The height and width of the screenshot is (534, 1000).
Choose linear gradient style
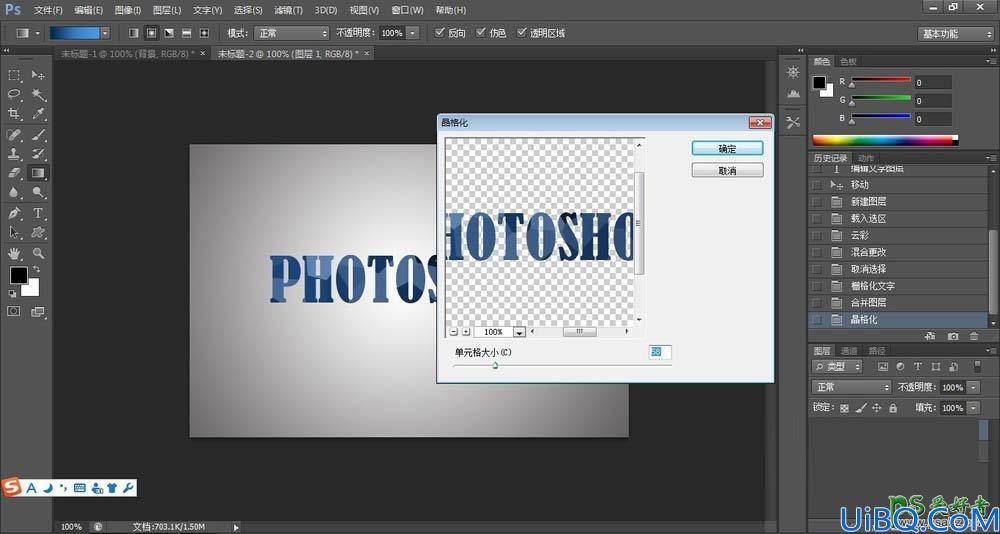tap(134, 33)
